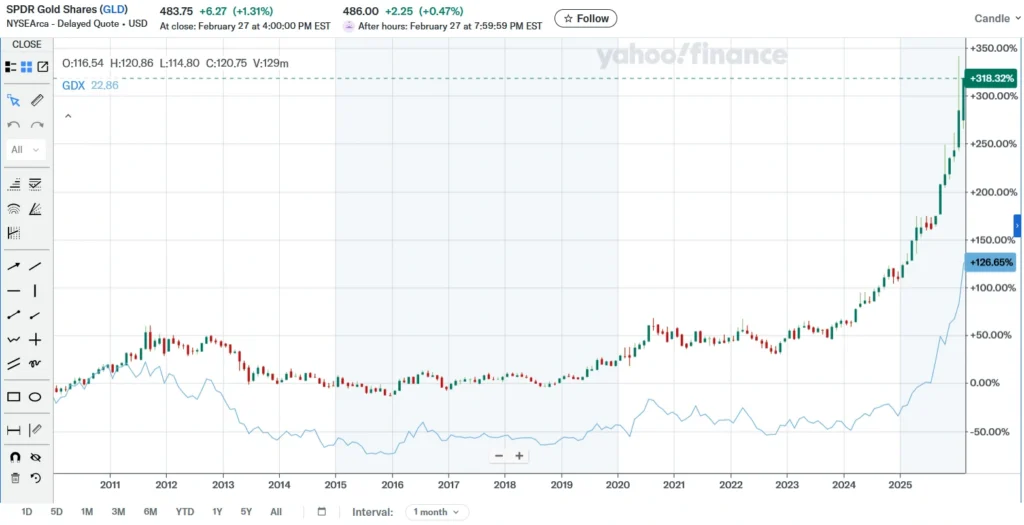The width and height of the screenshot is (1024, 525).
Task: Choose the vertical line tool
Action: 35,291
